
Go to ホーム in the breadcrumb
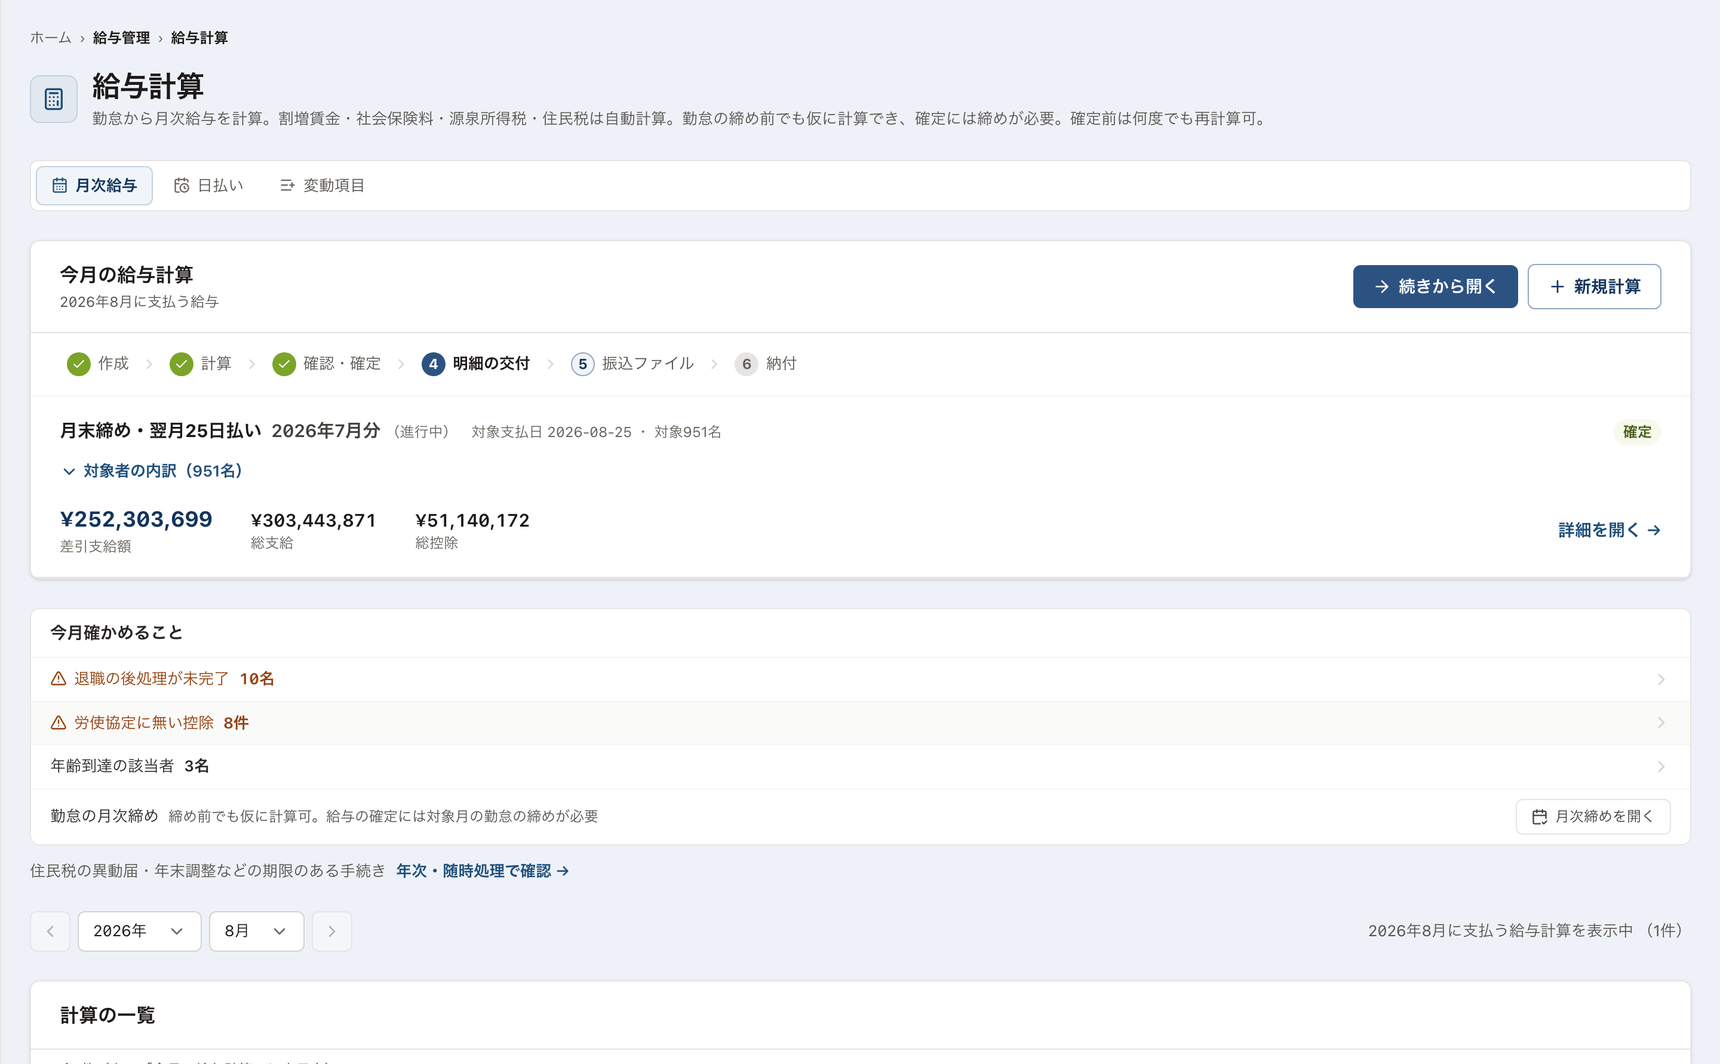(x=51, y=38)
